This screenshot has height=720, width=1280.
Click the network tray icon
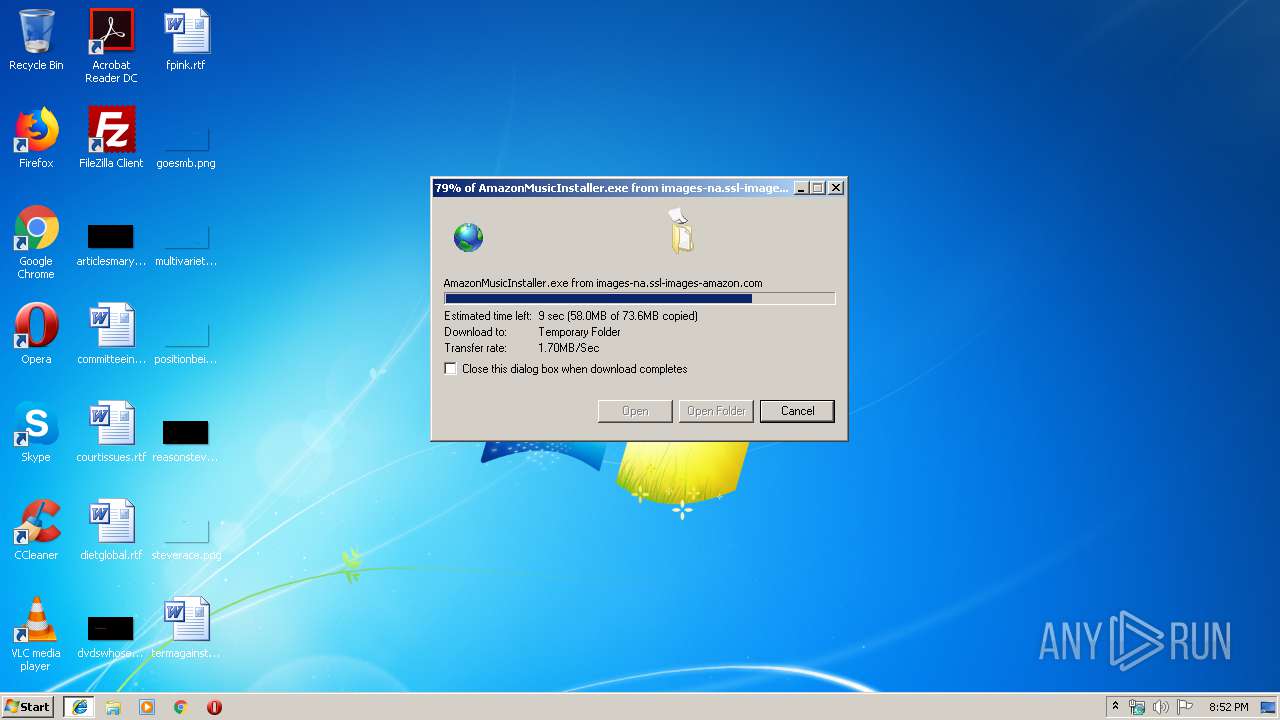(1137, 707)
